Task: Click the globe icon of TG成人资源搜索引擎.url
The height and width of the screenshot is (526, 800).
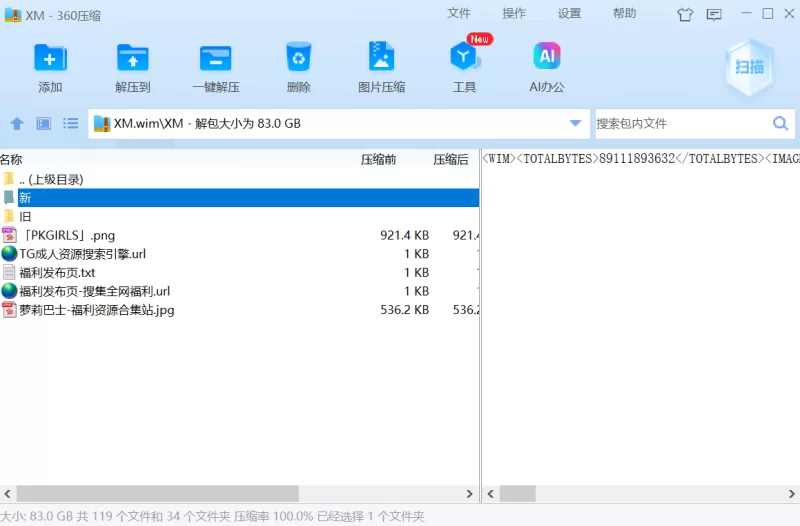Action: tap(9, 254)
